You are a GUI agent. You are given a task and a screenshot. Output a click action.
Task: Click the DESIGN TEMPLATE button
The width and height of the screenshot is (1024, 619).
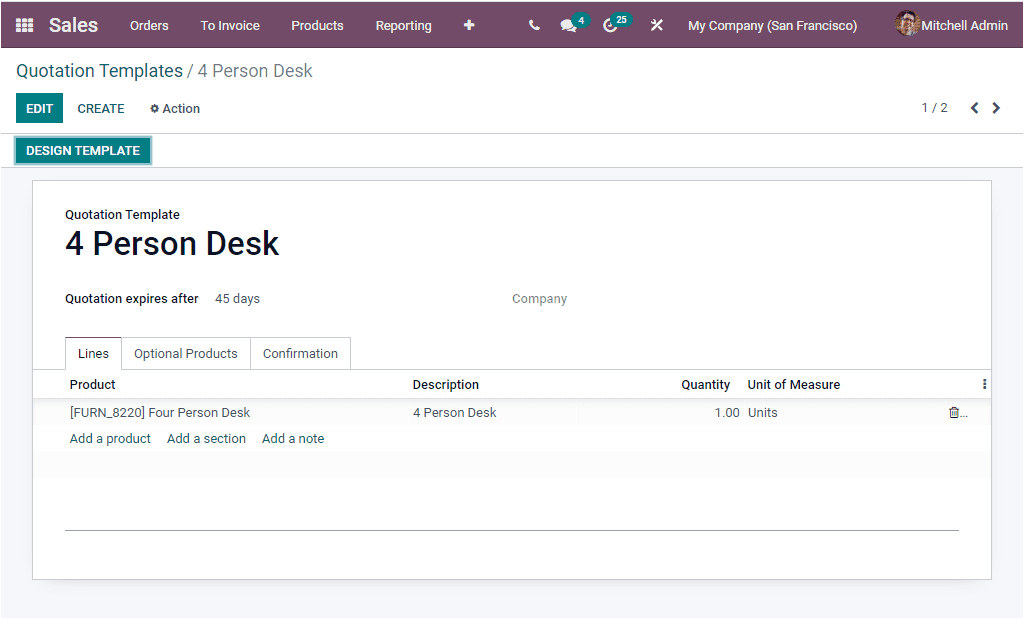(82, 150)
